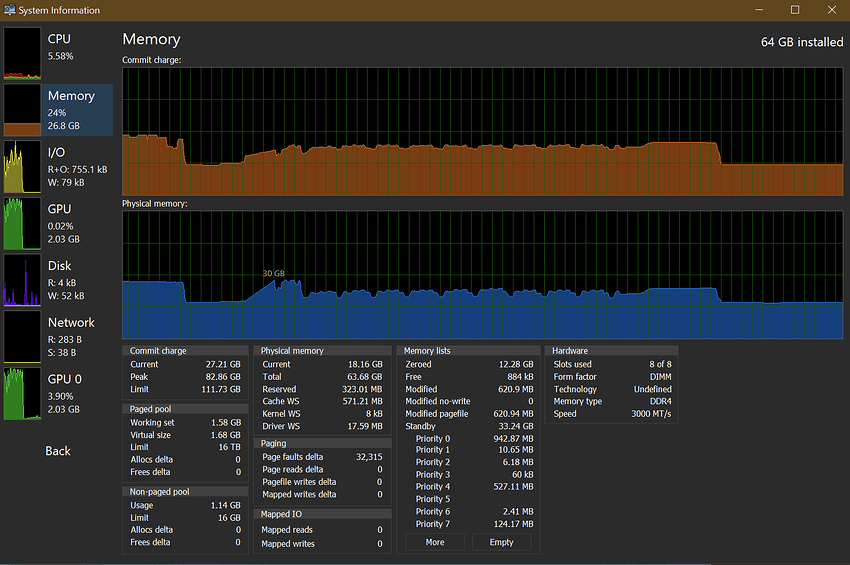
Task: Click the GPU 0 graph icon
Action: 22,394
